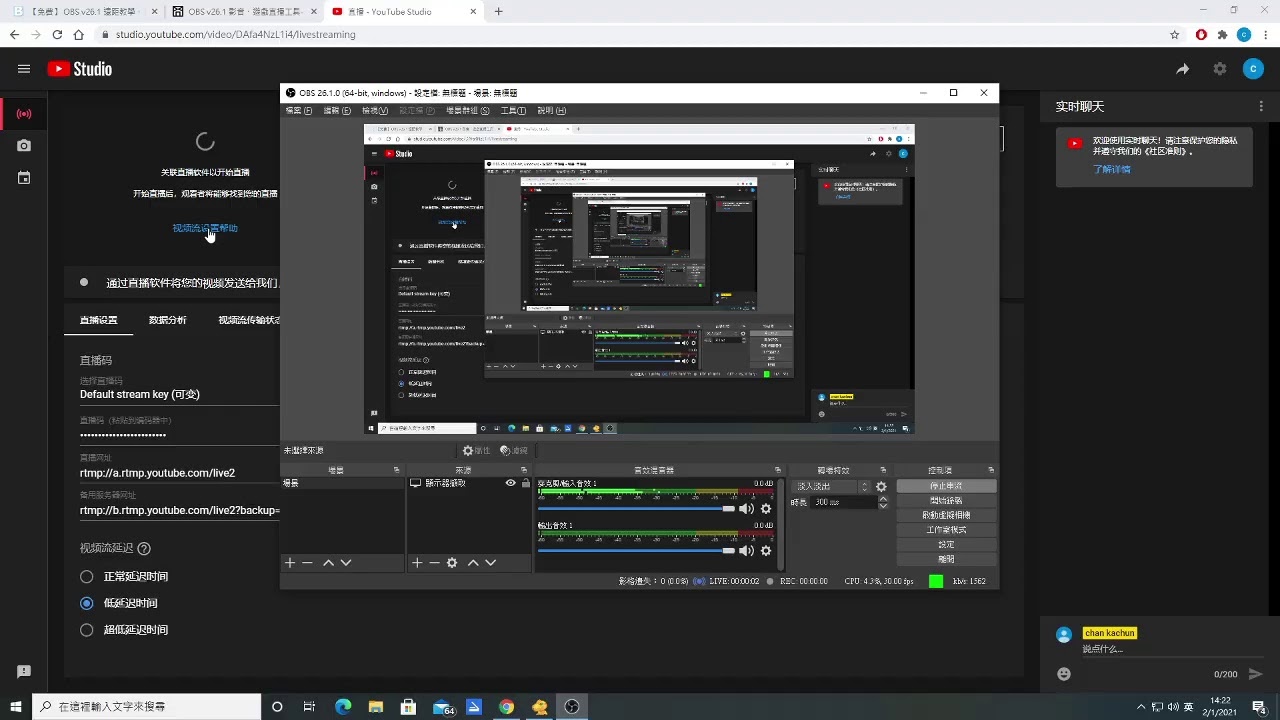The width and height of the screenshot is (1280, 720).
Task: Toggle the lock on display capture source
Action: point(526,483)
